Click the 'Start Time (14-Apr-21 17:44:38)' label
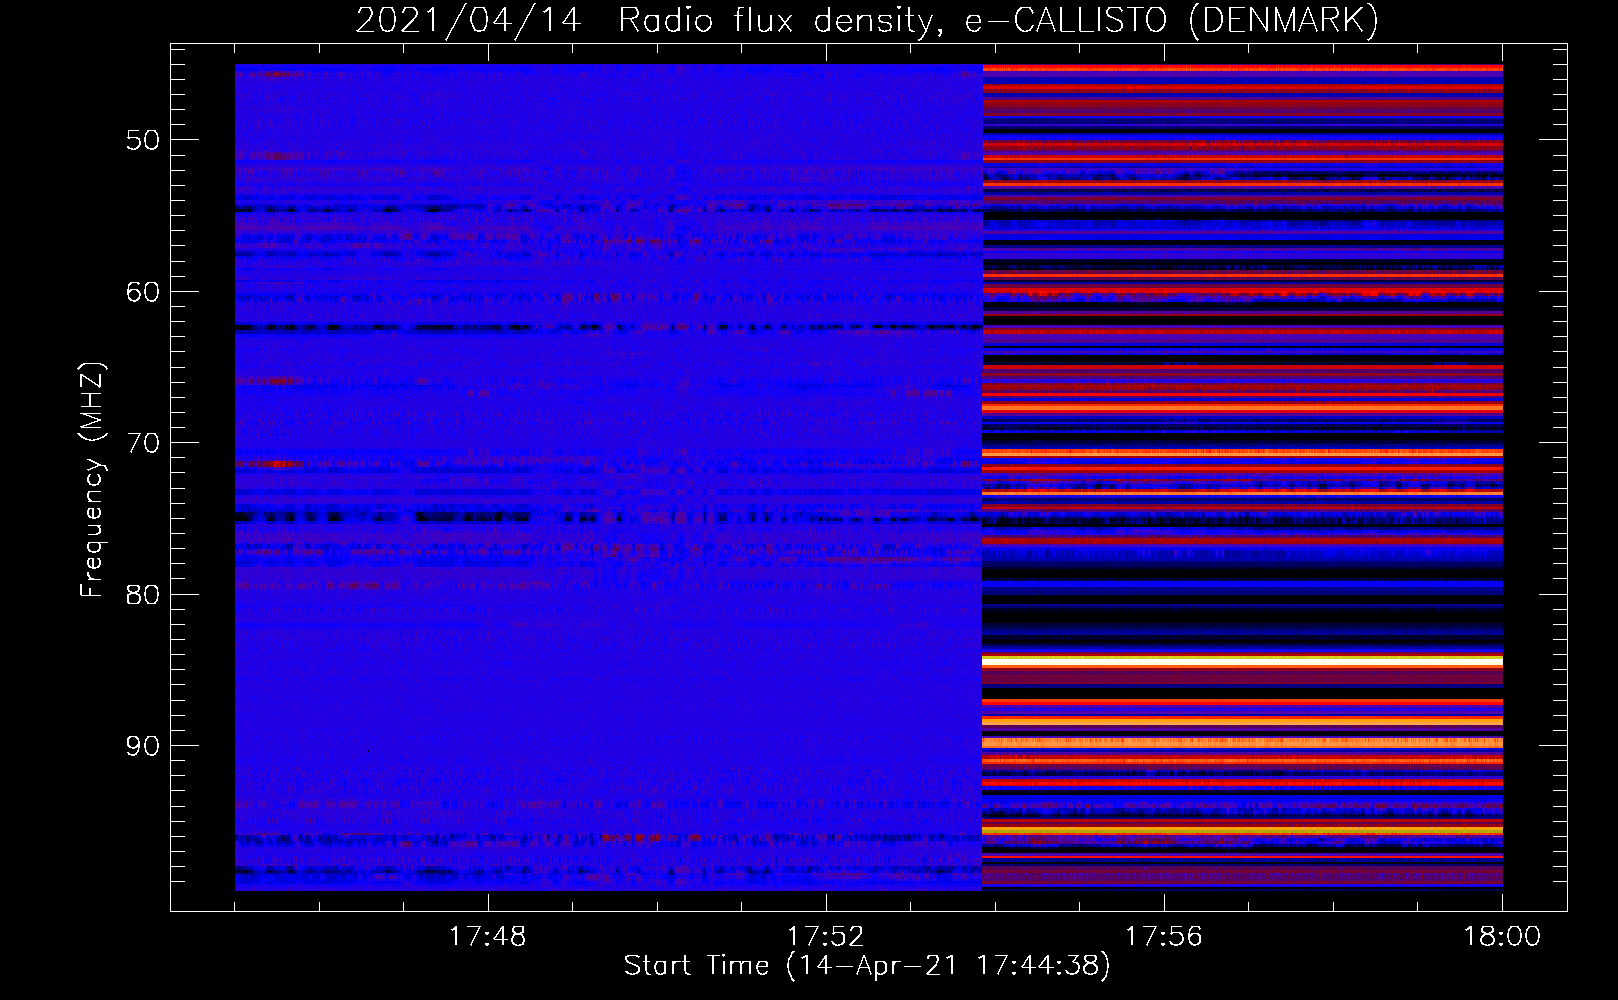This screenshot has height=1000, width=1618. point(867,966)
